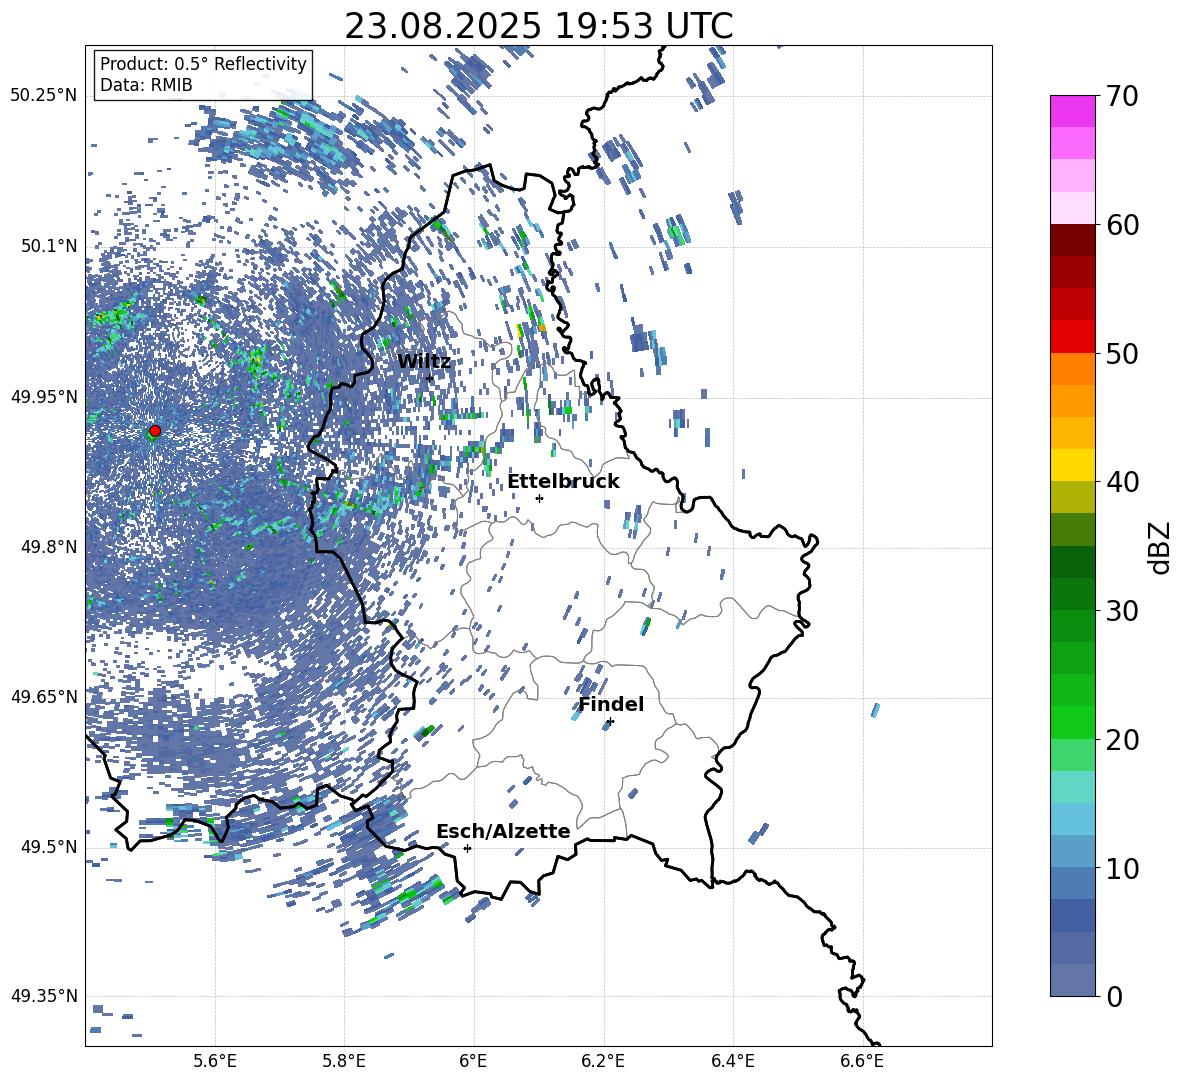This screenshot has height=1081, width=1184.
Task: Click the 49.95°N latitude label
Action: 44,397
